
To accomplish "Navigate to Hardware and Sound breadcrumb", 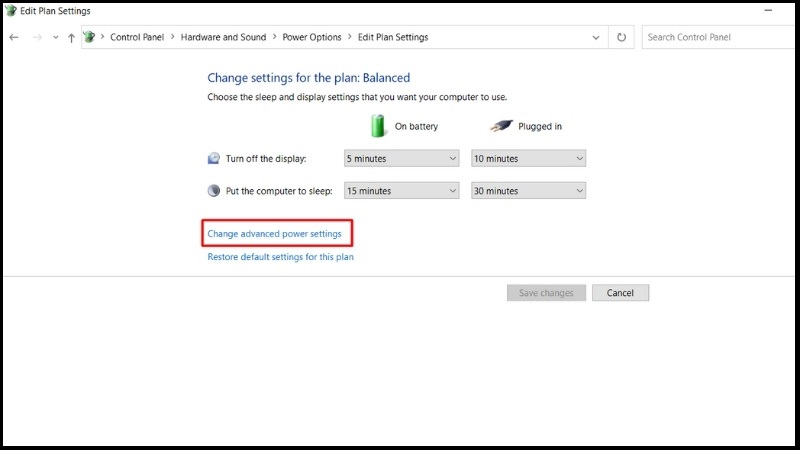I will pos(223,37).
